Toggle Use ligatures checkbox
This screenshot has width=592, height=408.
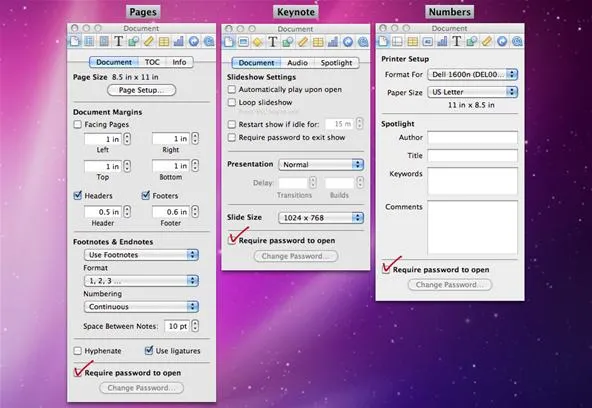click(x=149, y=350)
